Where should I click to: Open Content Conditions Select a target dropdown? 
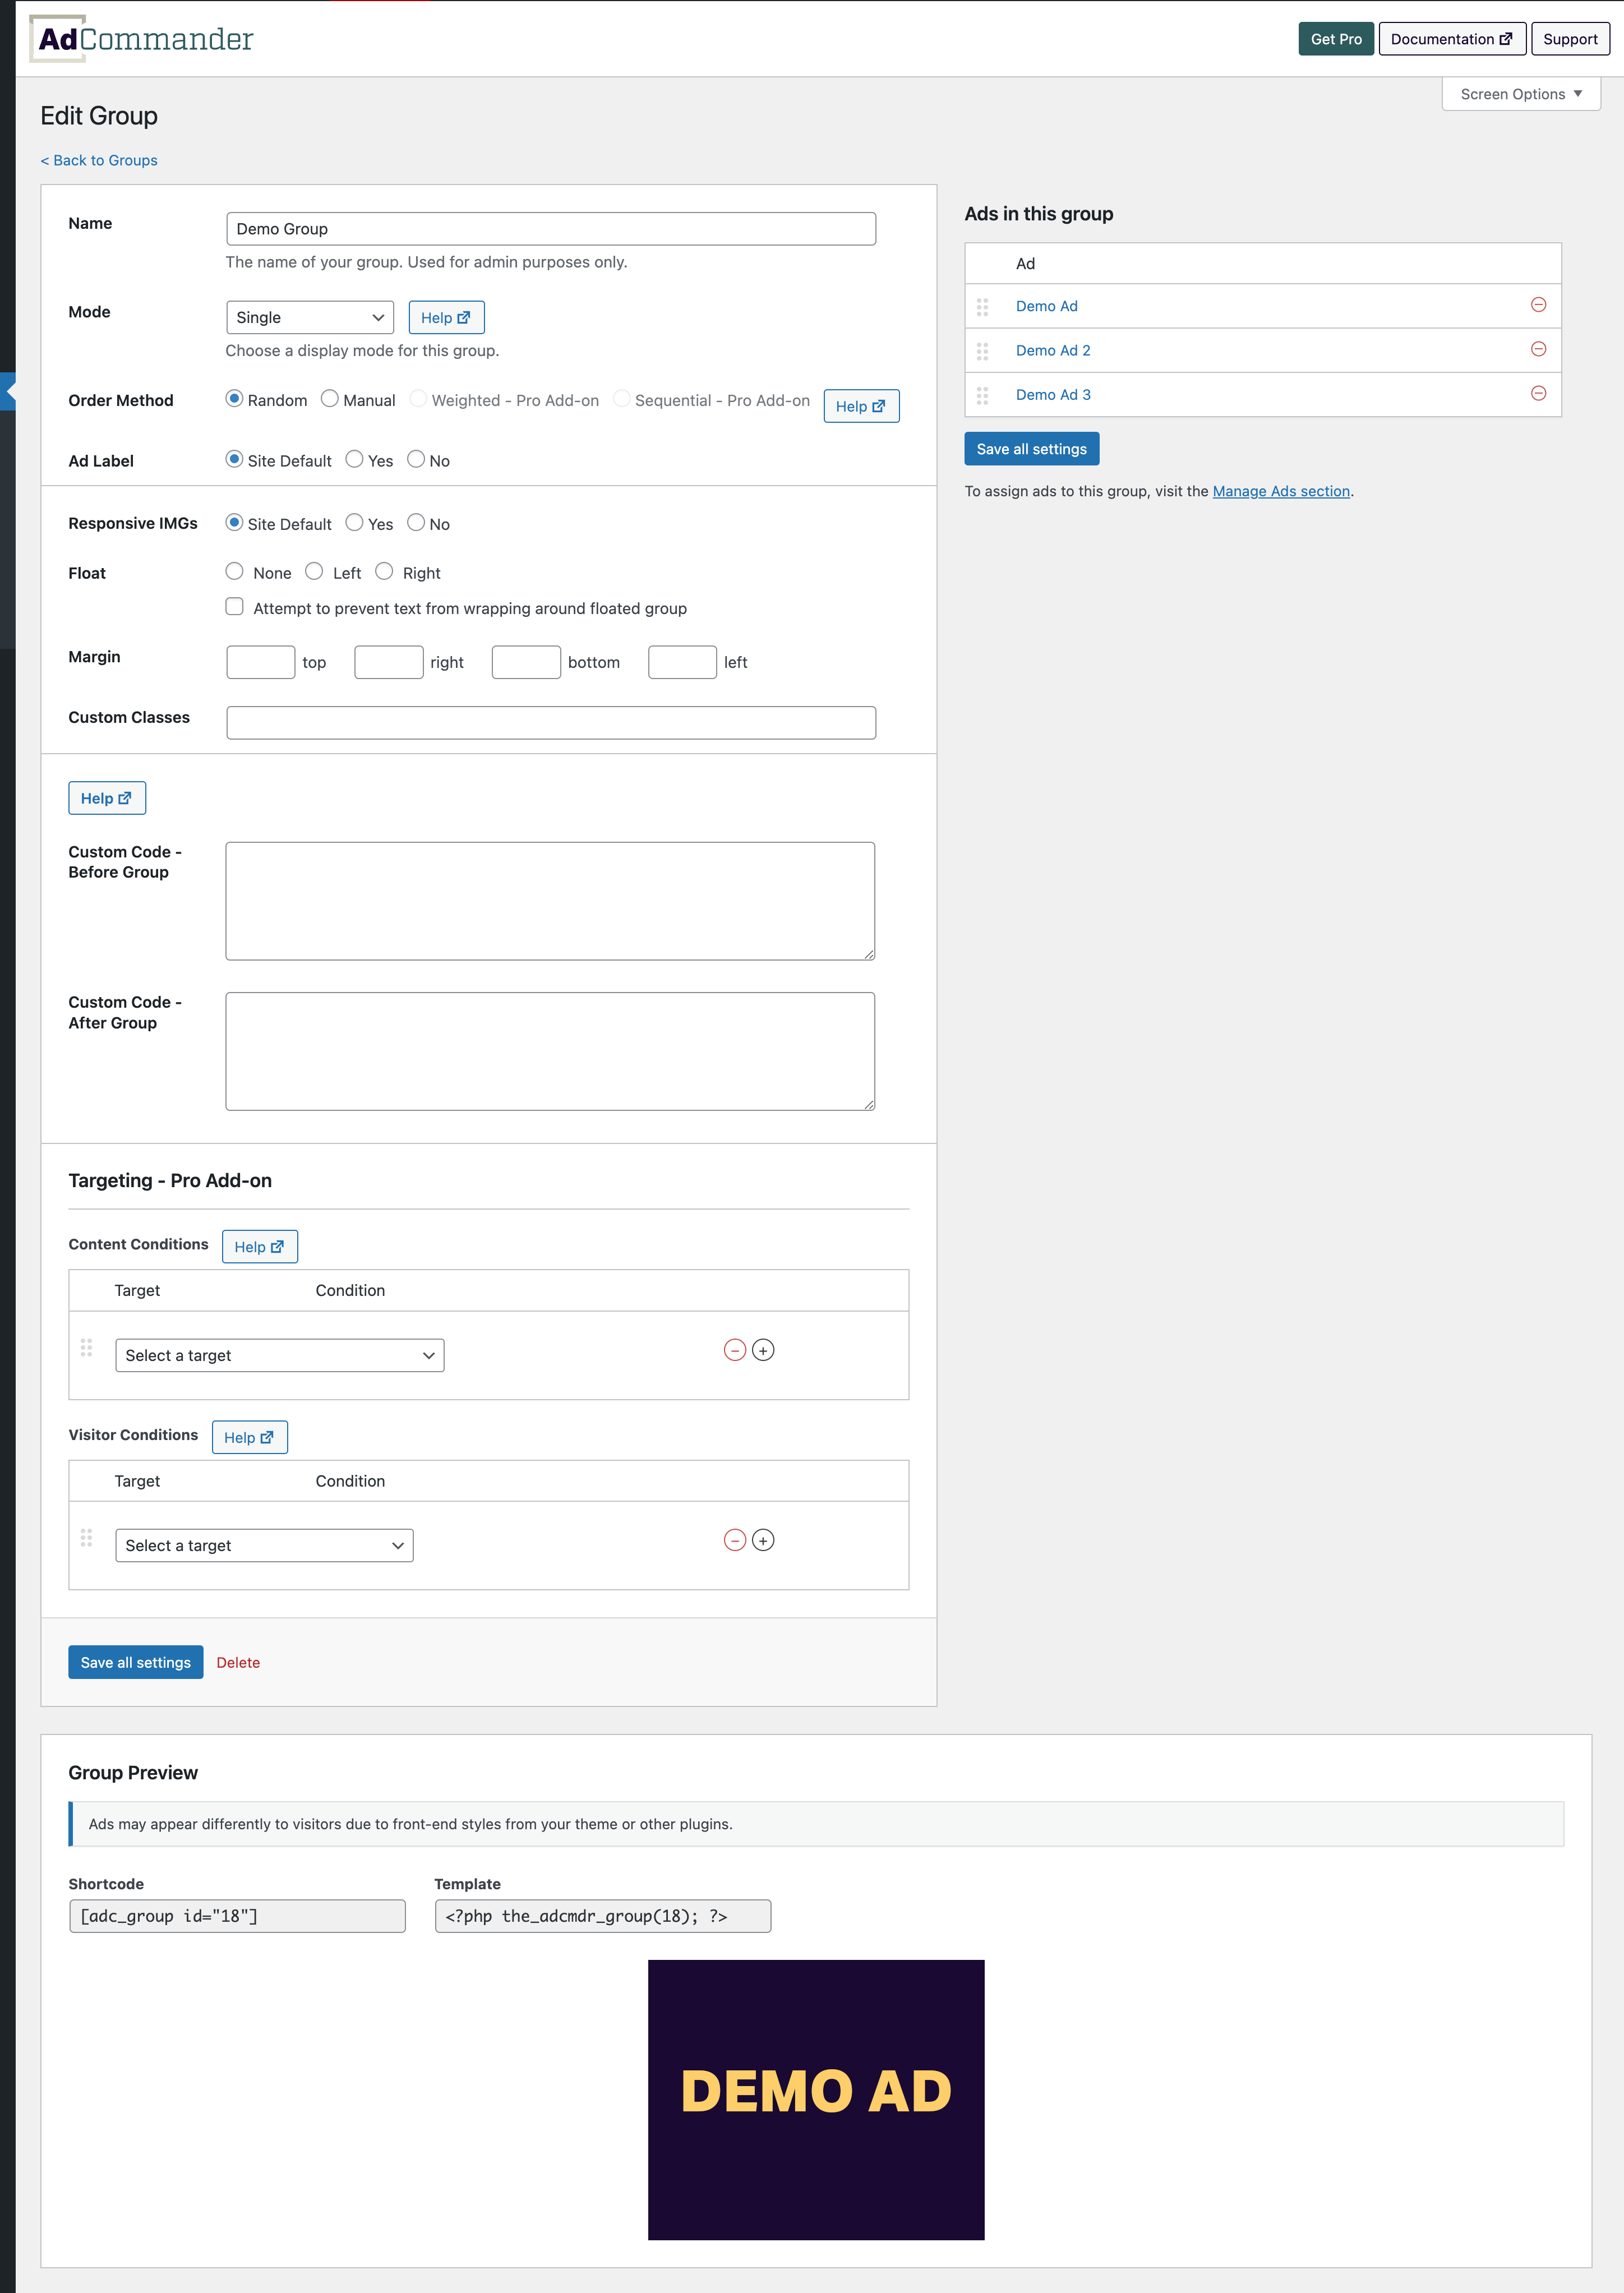tap(280, 1355)
